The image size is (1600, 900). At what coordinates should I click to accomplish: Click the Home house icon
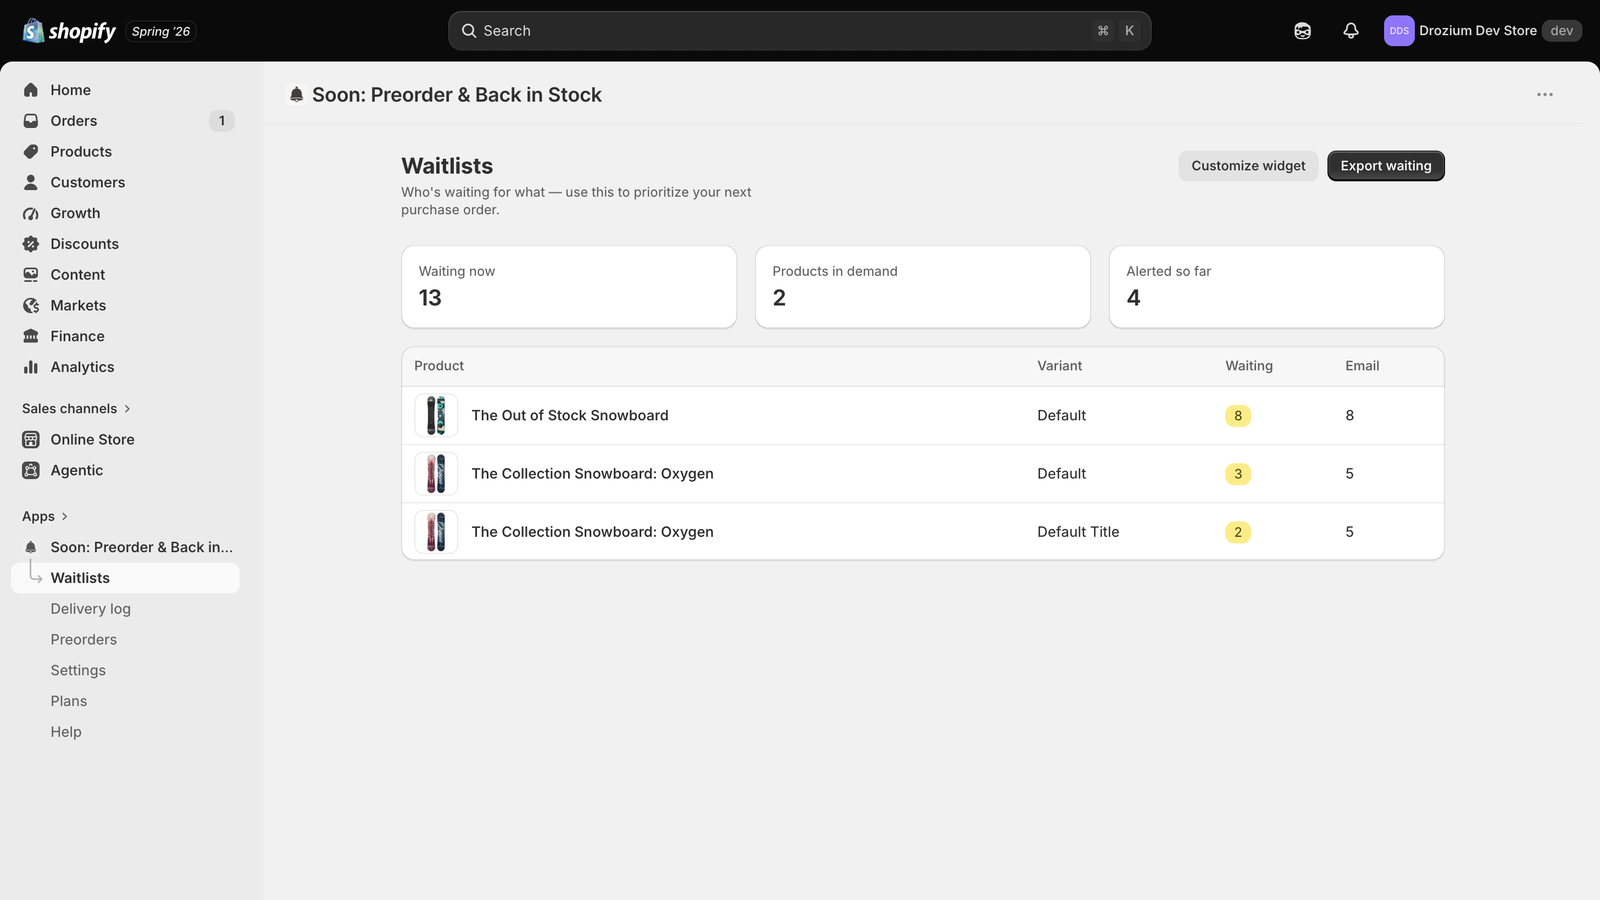tap(31, 90)
